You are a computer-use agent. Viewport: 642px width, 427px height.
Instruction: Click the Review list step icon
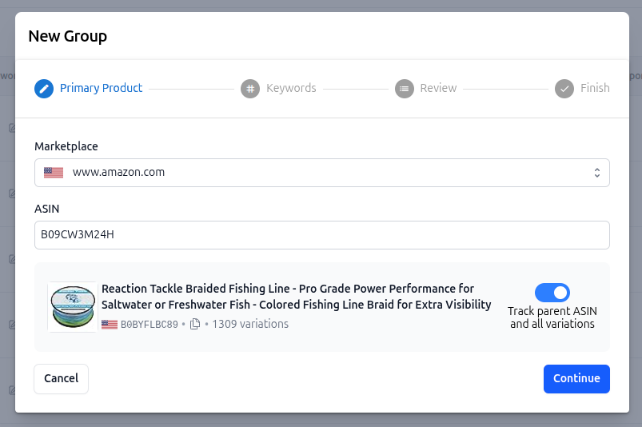pyautogui.click(x=404, y=88)
